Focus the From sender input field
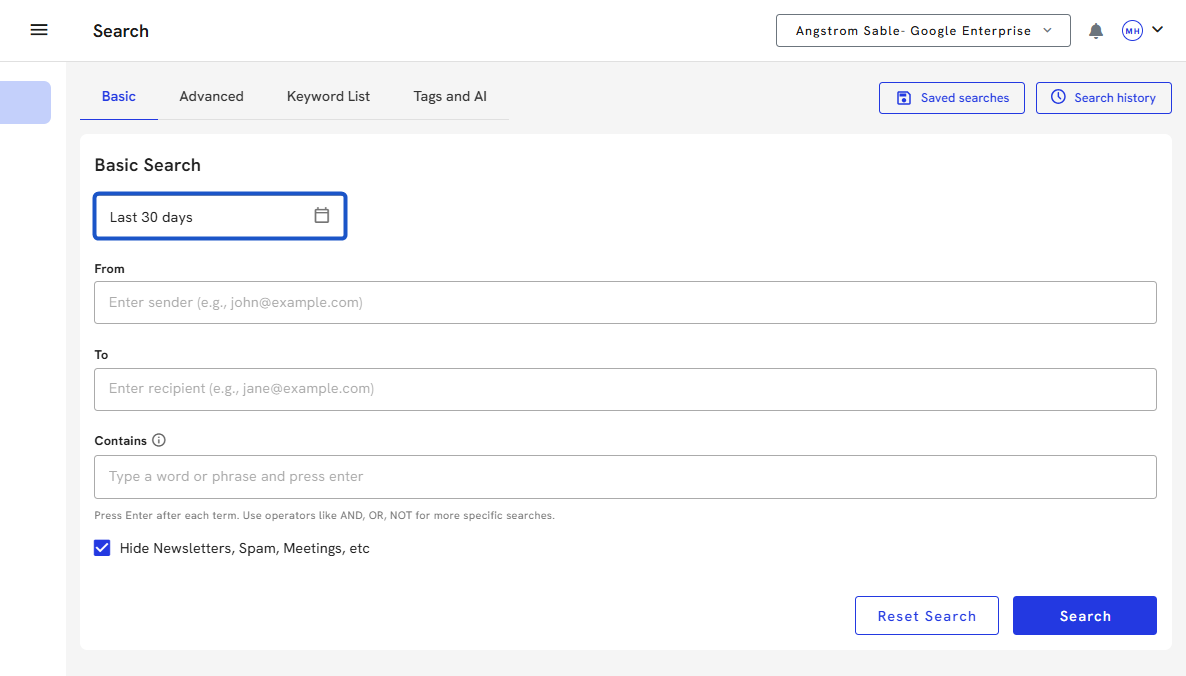This screenshot has width=1186, height=676. click(x=625, y=302)
